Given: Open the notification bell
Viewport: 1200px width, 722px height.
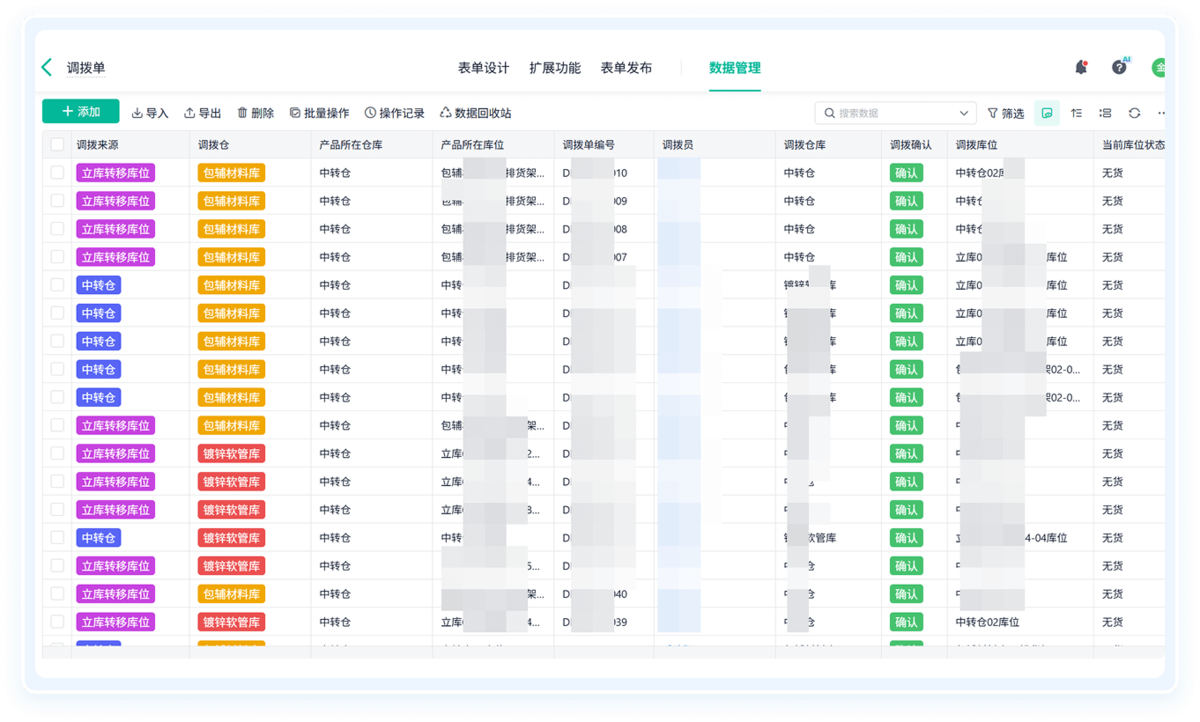Looking at the screenshot, I should (x=1081, y=67).
